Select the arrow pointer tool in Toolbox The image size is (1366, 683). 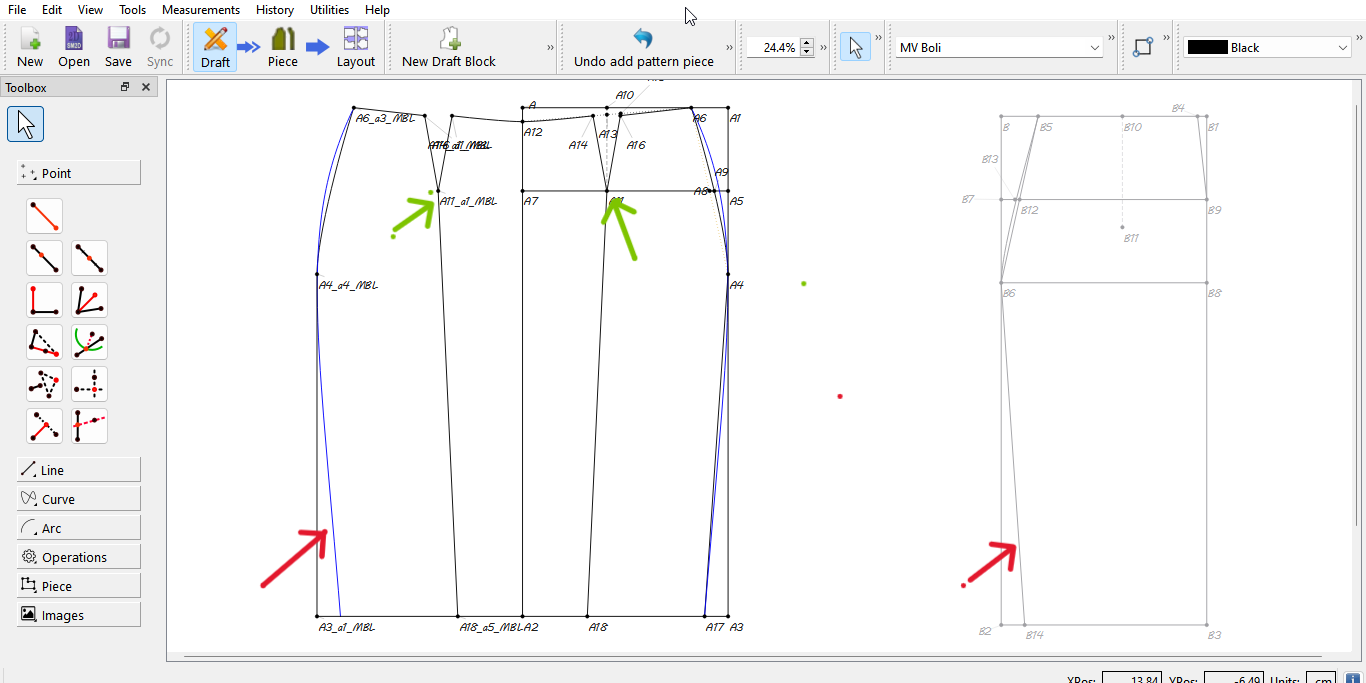26,125
